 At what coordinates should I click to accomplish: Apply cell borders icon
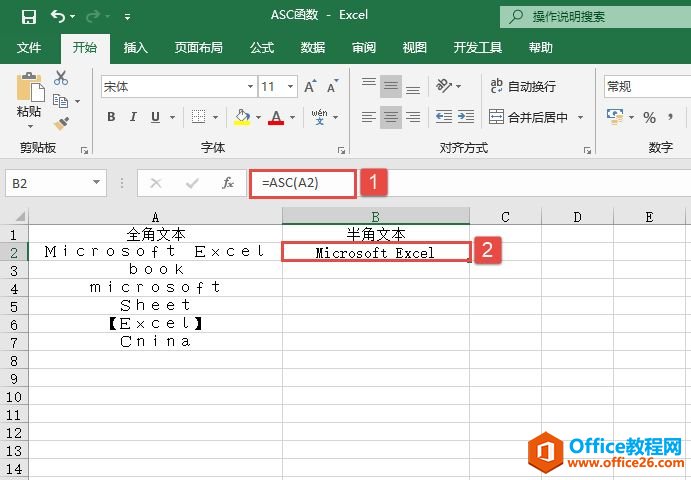pos(198,117)
